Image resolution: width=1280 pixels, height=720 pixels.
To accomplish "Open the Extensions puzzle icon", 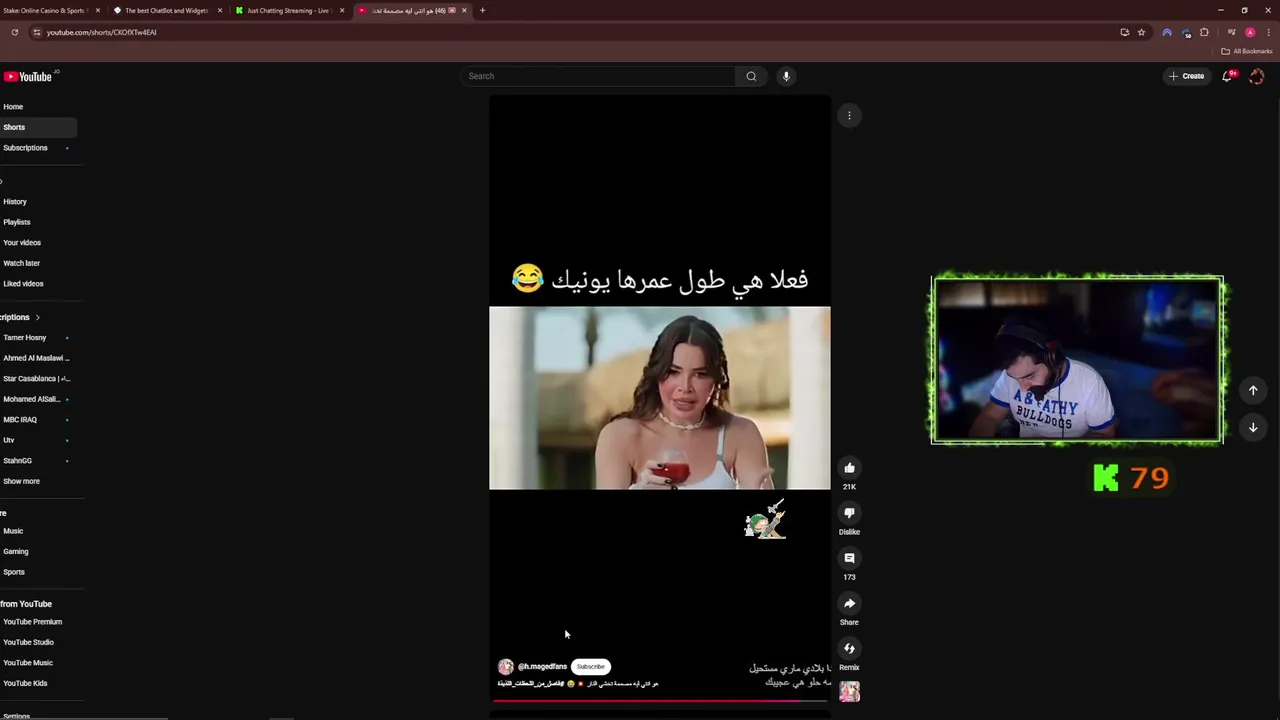I will [1204, 32].
